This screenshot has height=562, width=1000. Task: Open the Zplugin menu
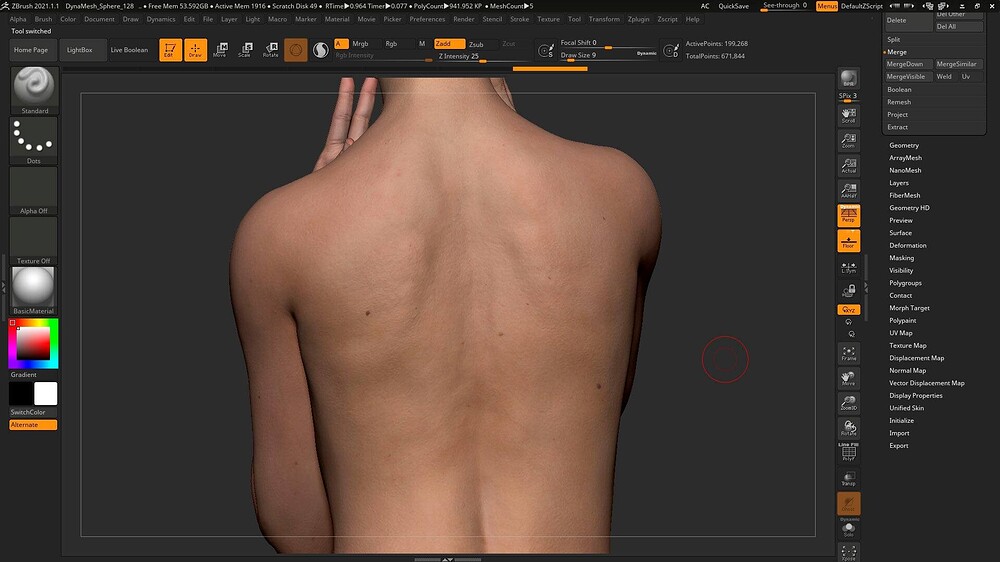pos(638,19)
